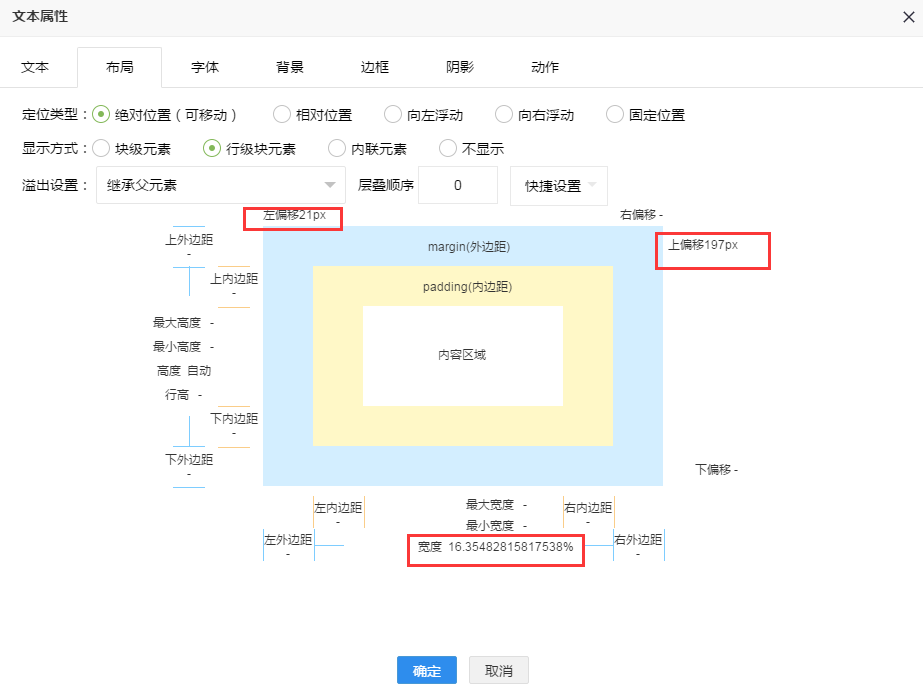Viewport: 923px width, 690px height.
Task: Select 固定位置 positioning radio
Action: pos(615,115)
